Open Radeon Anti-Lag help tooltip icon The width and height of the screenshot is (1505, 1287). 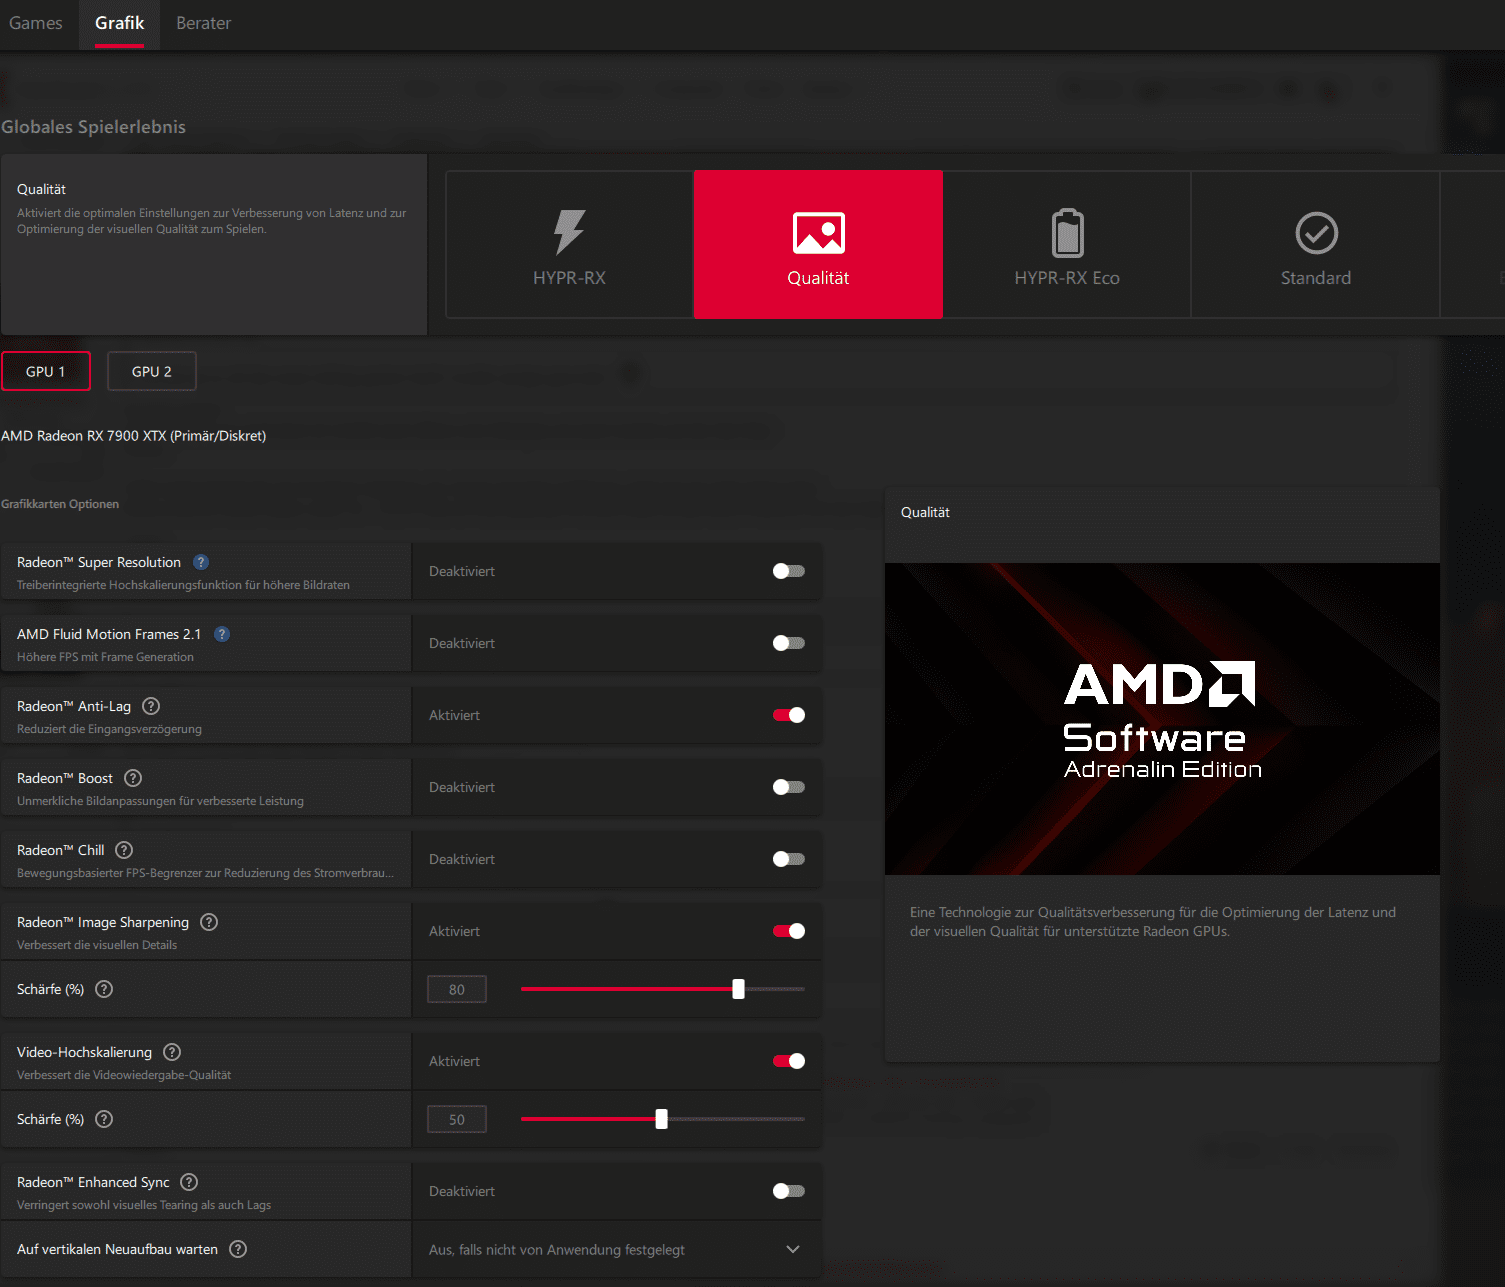tap(151, 706)
